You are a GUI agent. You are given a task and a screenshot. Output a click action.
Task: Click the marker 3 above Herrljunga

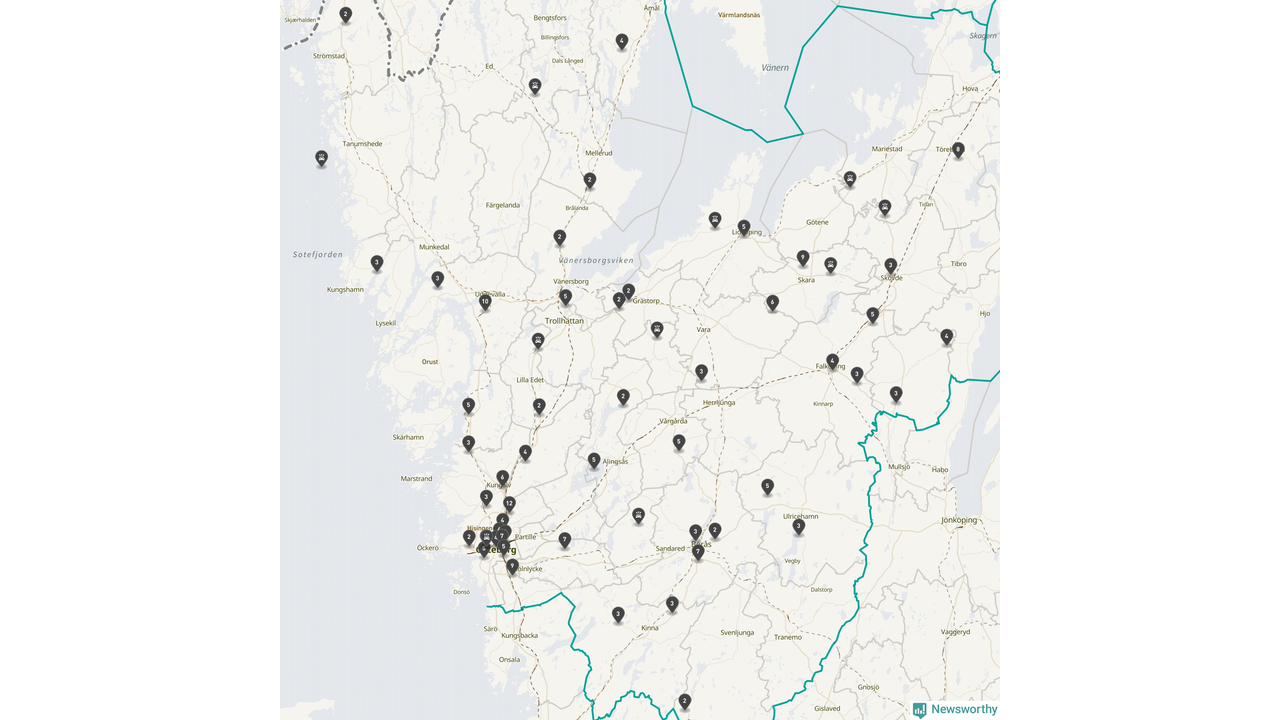tap(701, 372)
